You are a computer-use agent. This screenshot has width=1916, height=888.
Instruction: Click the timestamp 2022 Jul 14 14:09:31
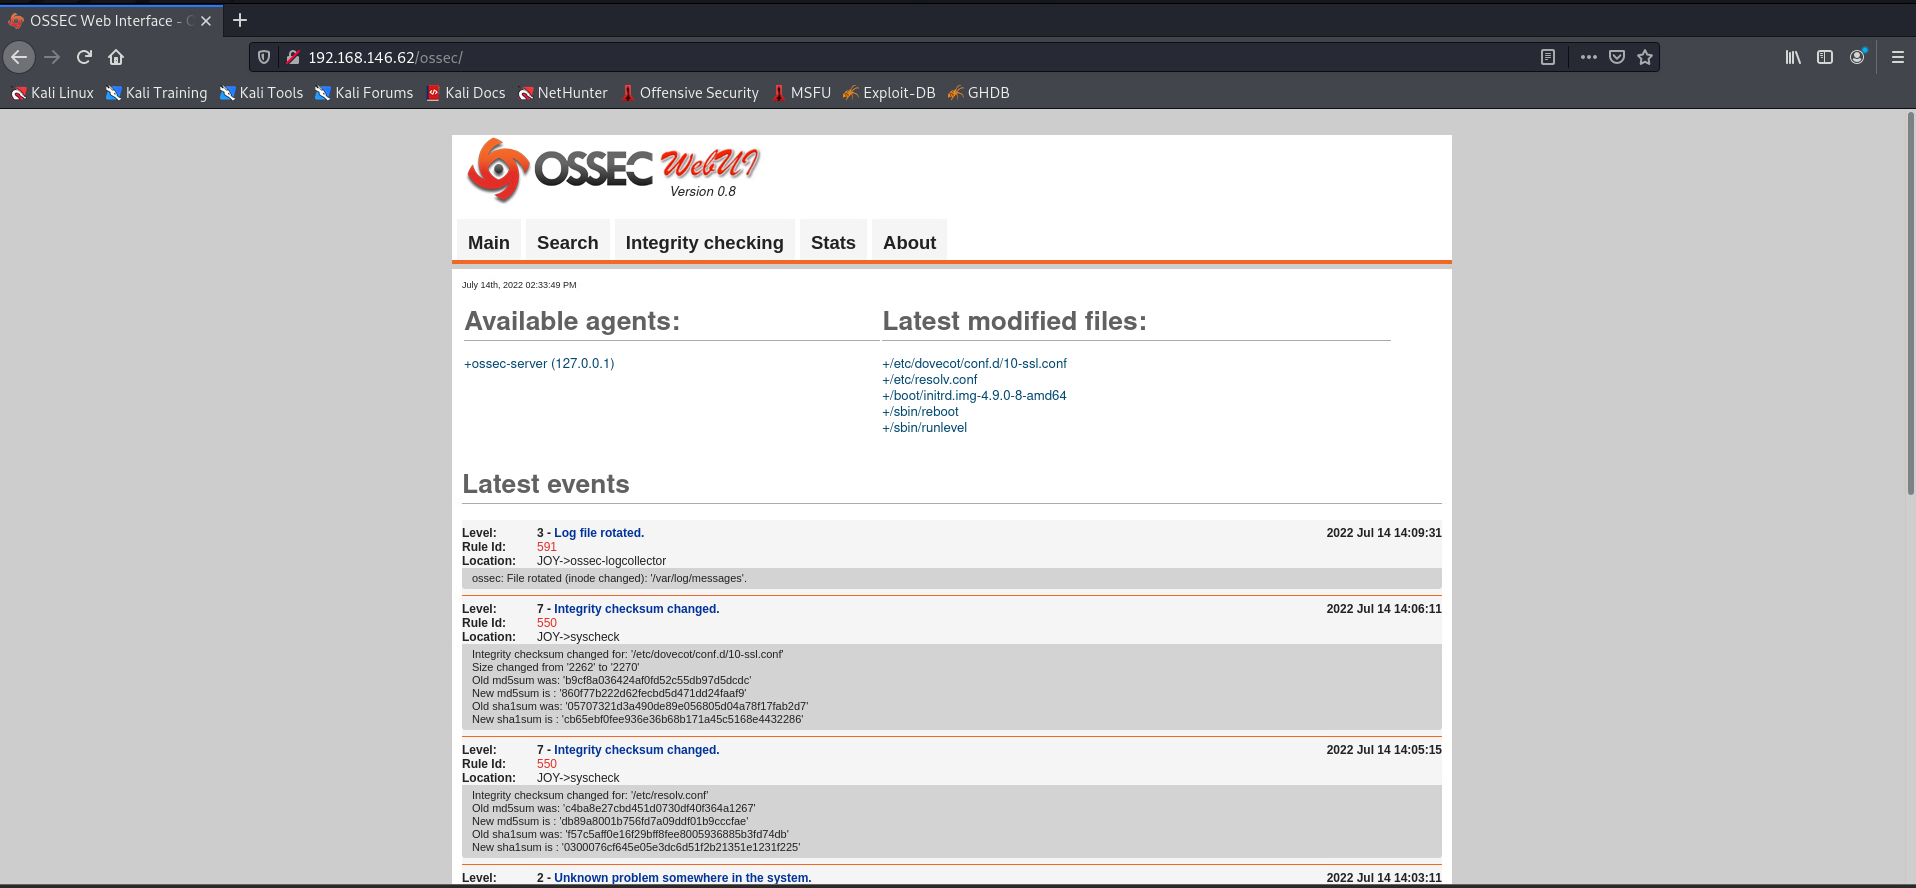pos(1384,533)
